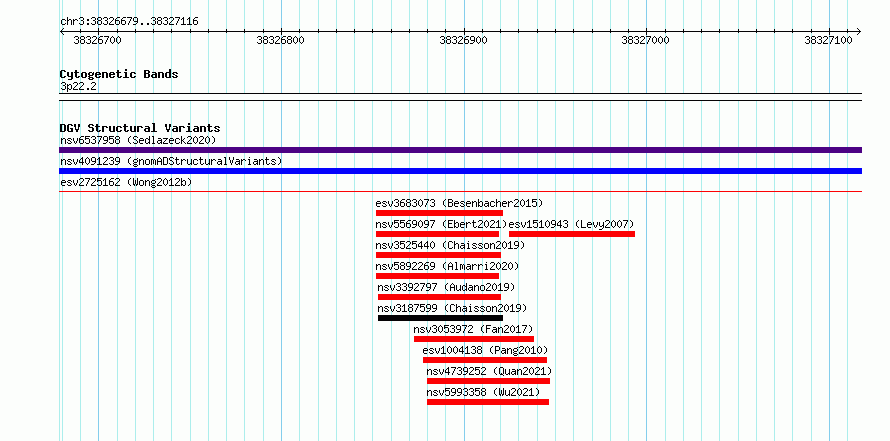Click the nsv3053972 (Fan2017) label

click(x=473, y=329)
